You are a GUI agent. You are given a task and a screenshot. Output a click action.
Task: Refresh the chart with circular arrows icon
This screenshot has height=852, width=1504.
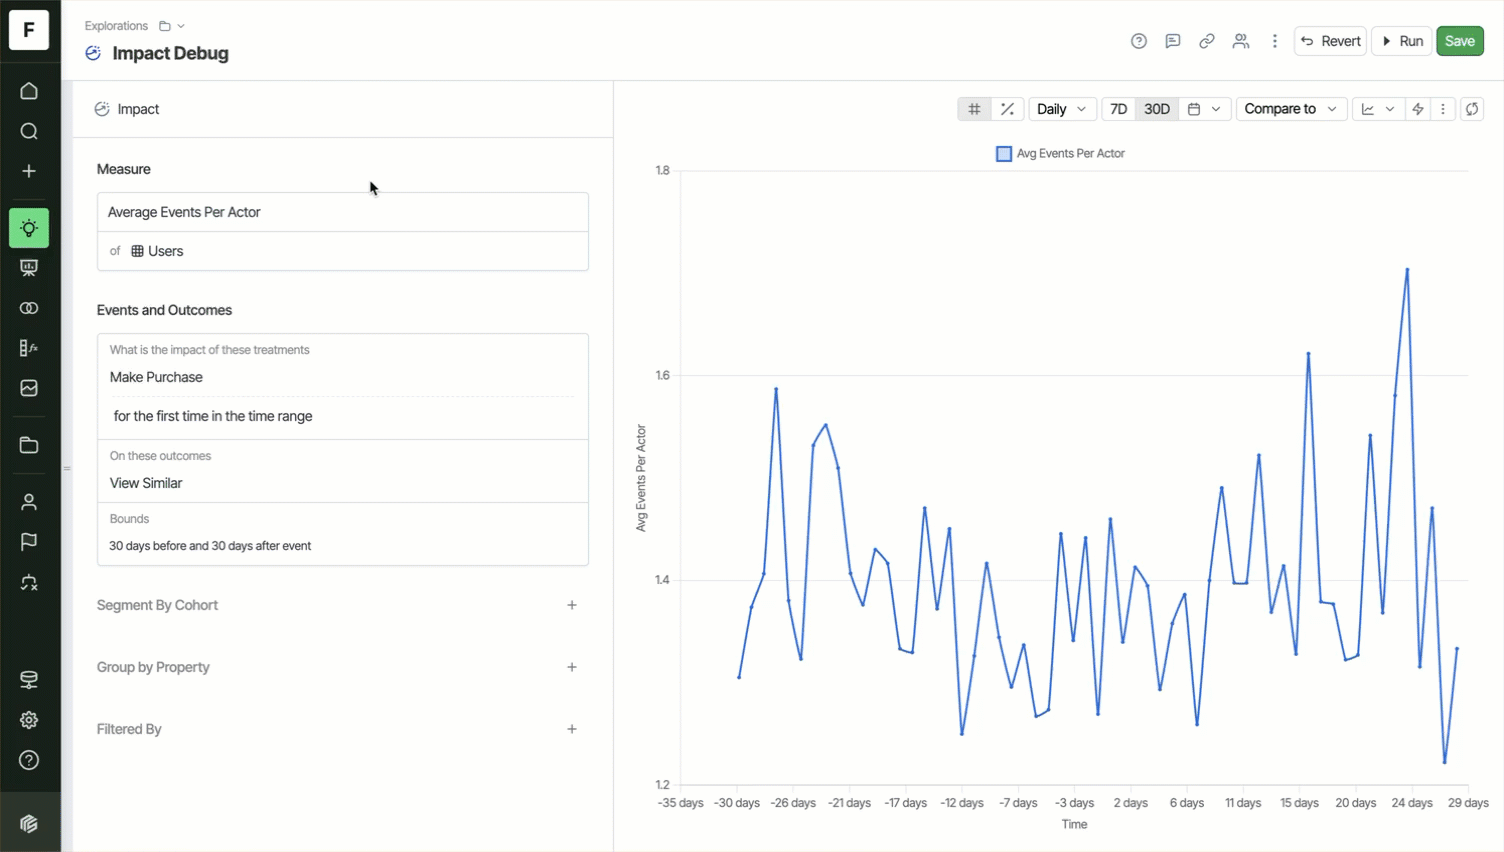1472,109
